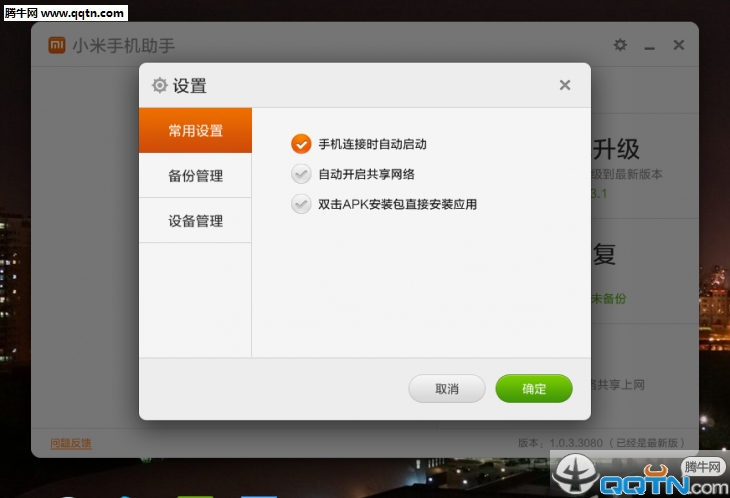Disable 手机连接时自动启动 checkbox

click(301, 144)
